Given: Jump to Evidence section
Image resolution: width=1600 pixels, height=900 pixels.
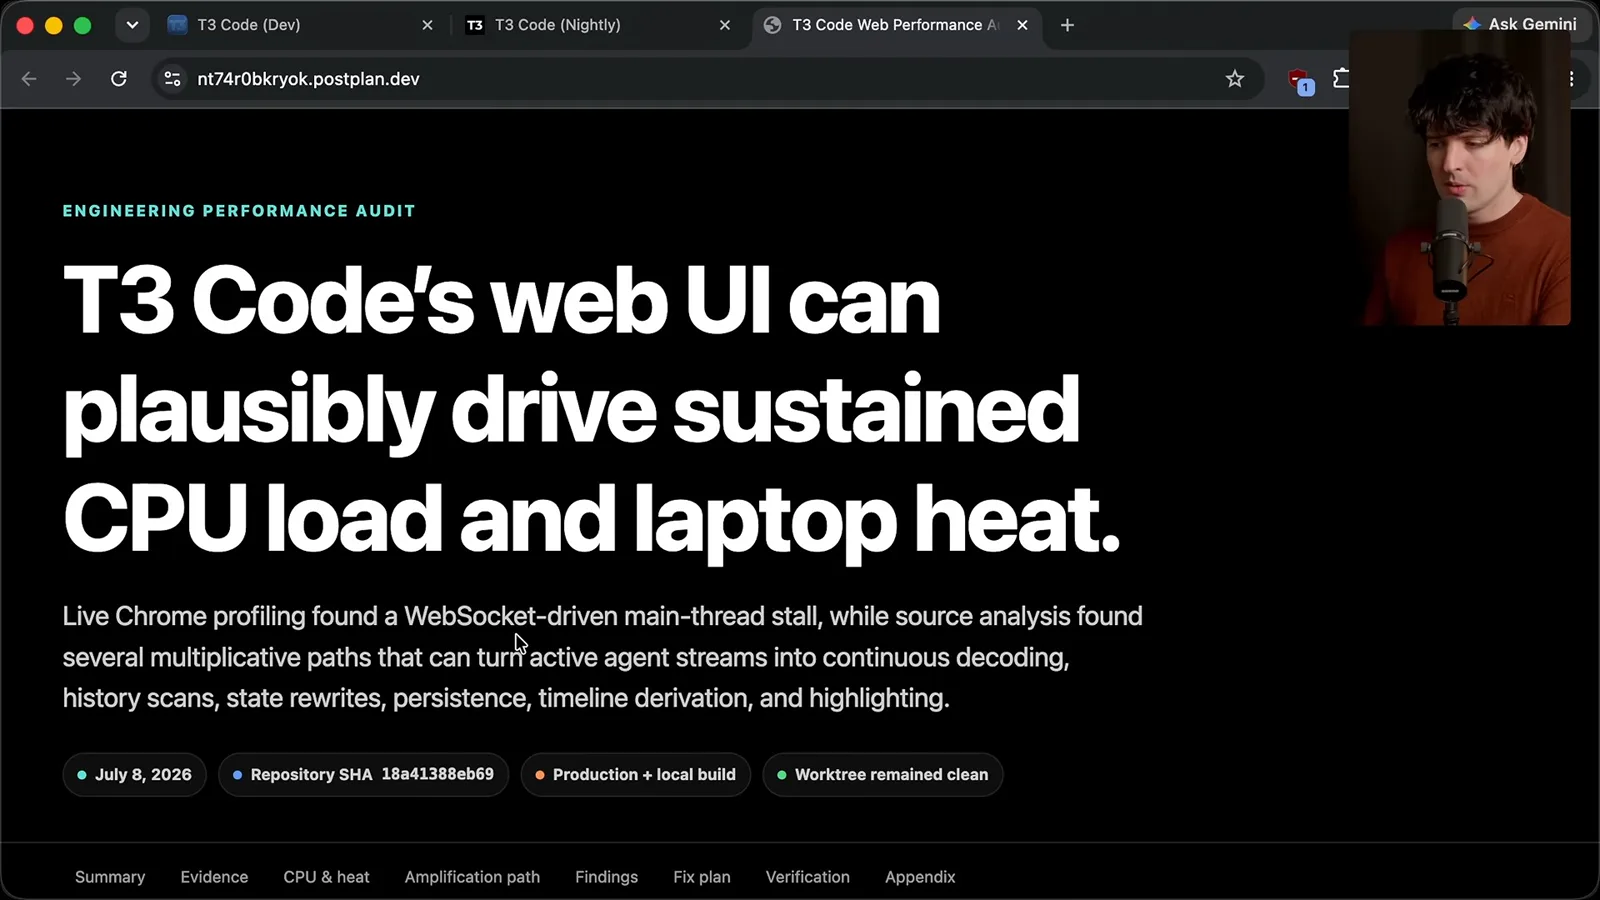Looking at the screenshot, I should pos(214,877).
